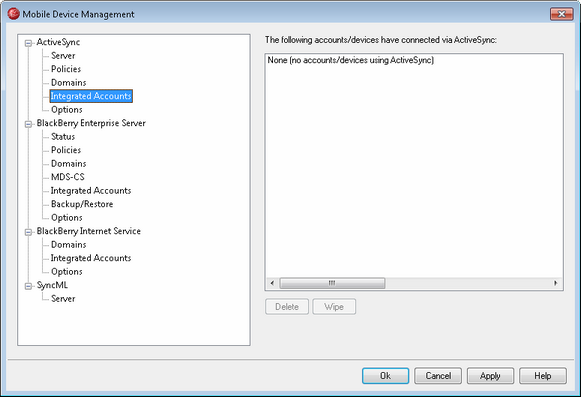Screen dimensions: 581x397
Task: Open Domains under BlackBerry Internet Service
Action: pyautogui.click(x=69, y=245)
